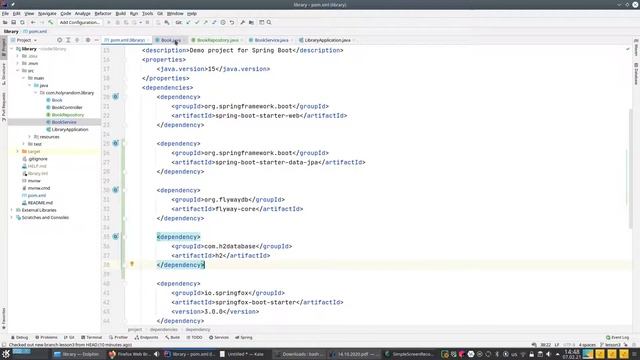The image size is (640, 360).
Task: Collapse the main folder node
Action: [x=24, y=78]
